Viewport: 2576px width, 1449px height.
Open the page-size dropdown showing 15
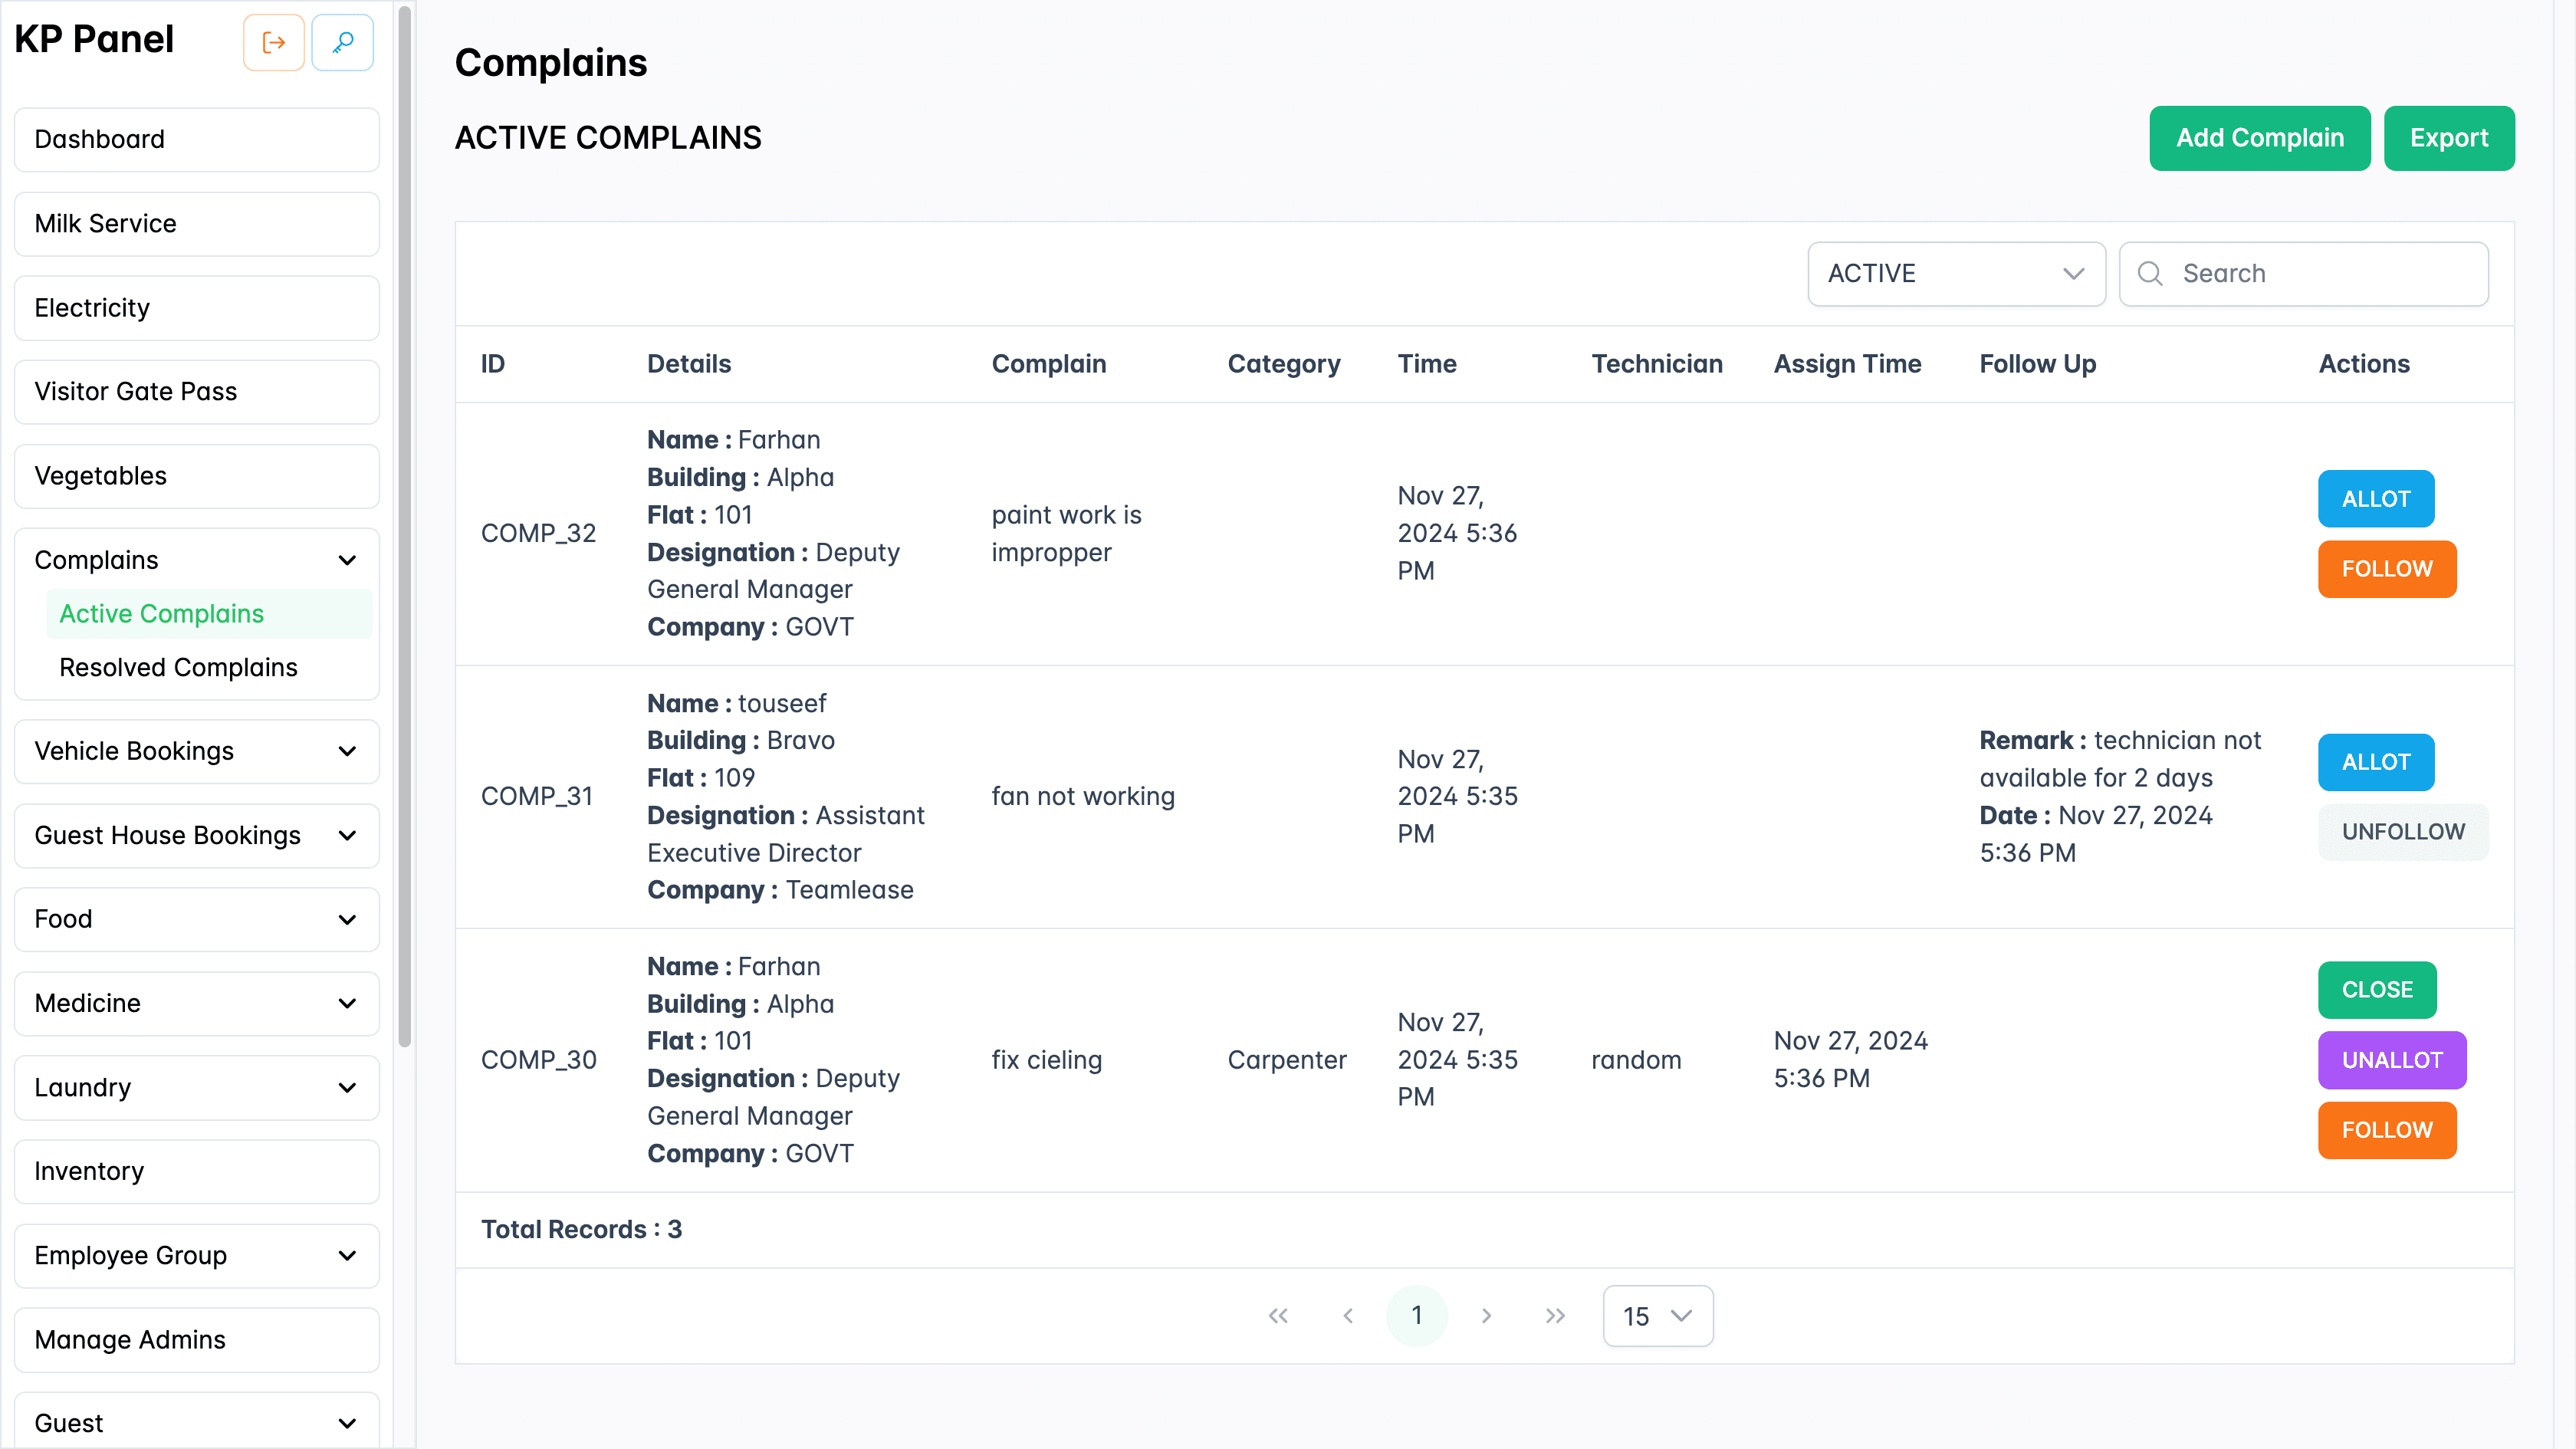(x=1657, y=1316)
